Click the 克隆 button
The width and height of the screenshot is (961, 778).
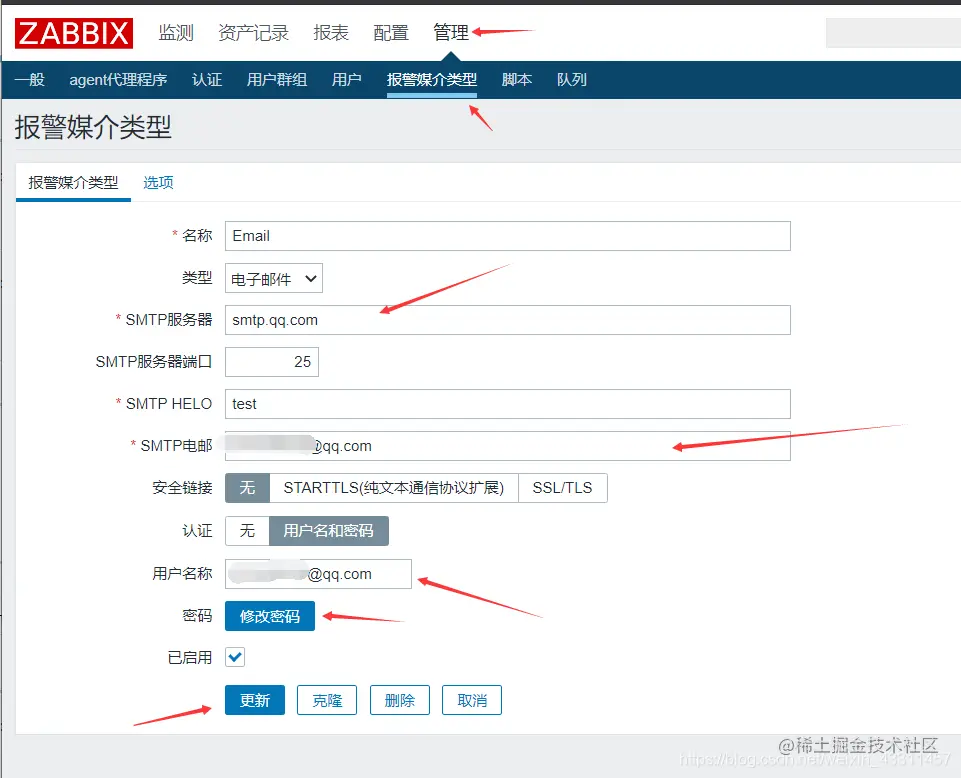click(327, 700)
